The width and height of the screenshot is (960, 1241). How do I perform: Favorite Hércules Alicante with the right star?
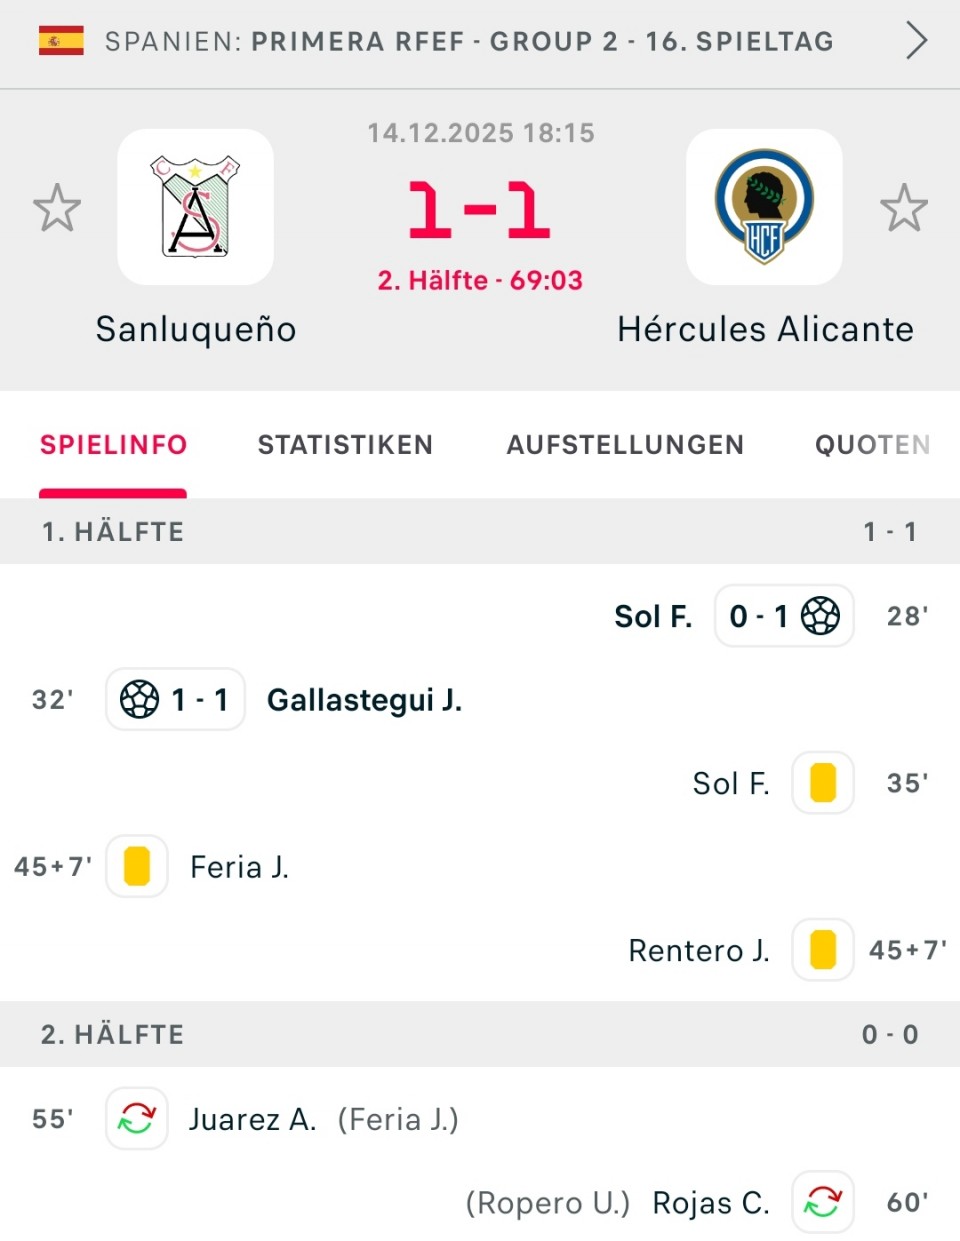tap(904, 208)
